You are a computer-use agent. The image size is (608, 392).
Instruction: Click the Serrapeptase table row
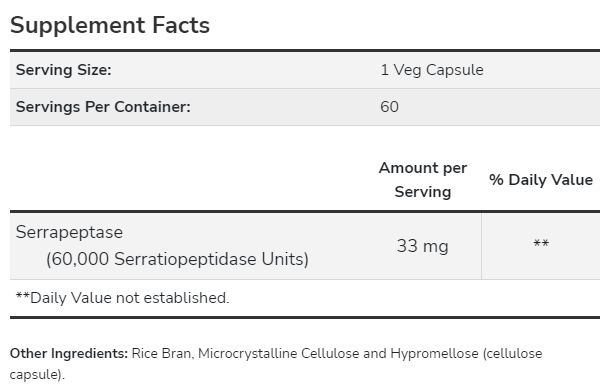point(305,246)
